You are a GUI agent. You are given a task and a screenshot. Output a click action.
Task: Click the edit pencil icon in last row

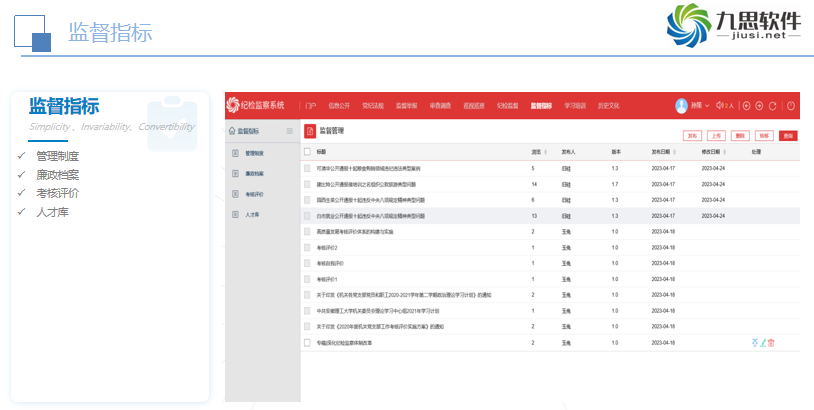763,343
